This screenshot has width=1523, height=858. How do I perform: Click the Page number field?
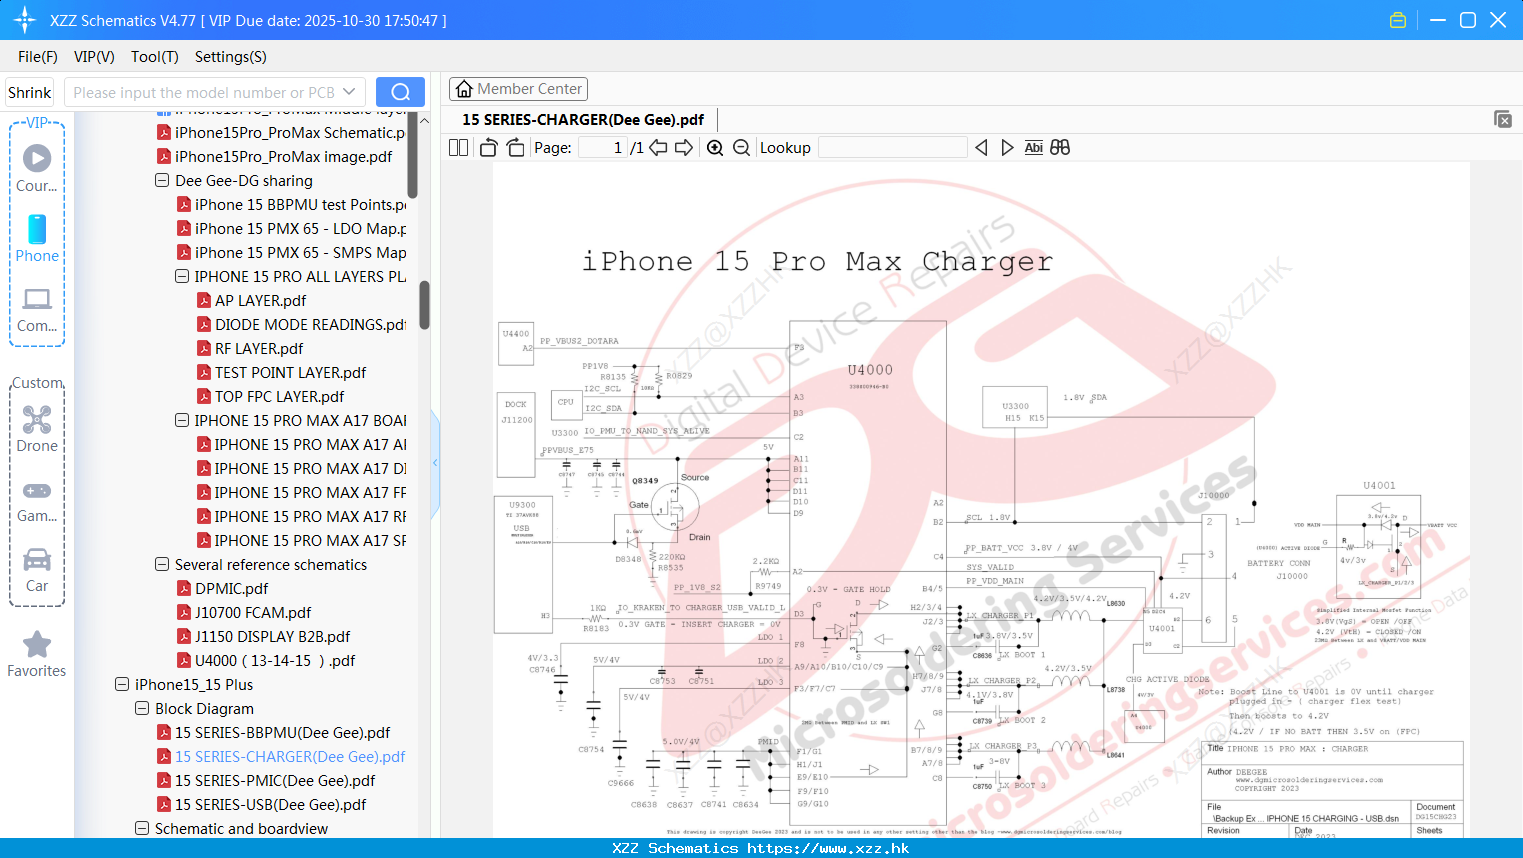[x=603, y=147]
